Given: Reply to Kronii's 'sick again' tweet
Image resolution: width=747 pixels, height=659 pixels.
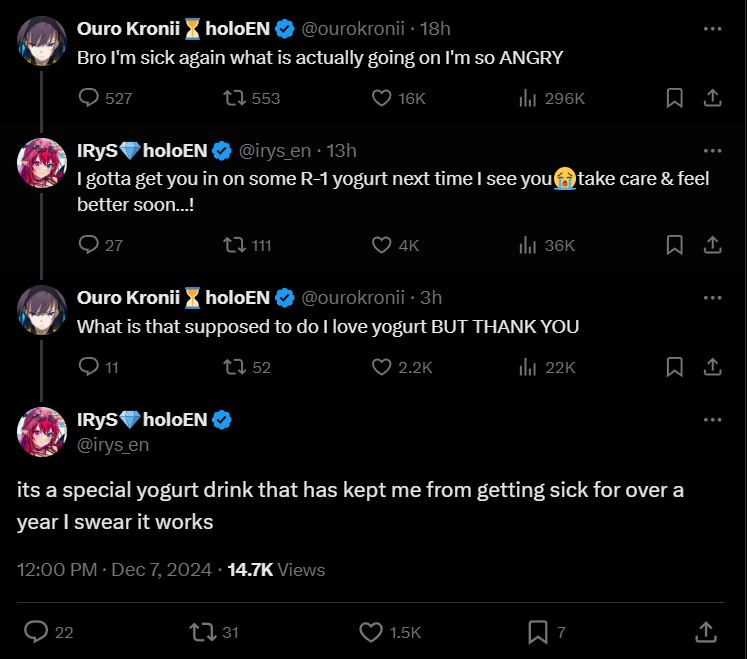Looking at the screenshot, I should point(89,98).
